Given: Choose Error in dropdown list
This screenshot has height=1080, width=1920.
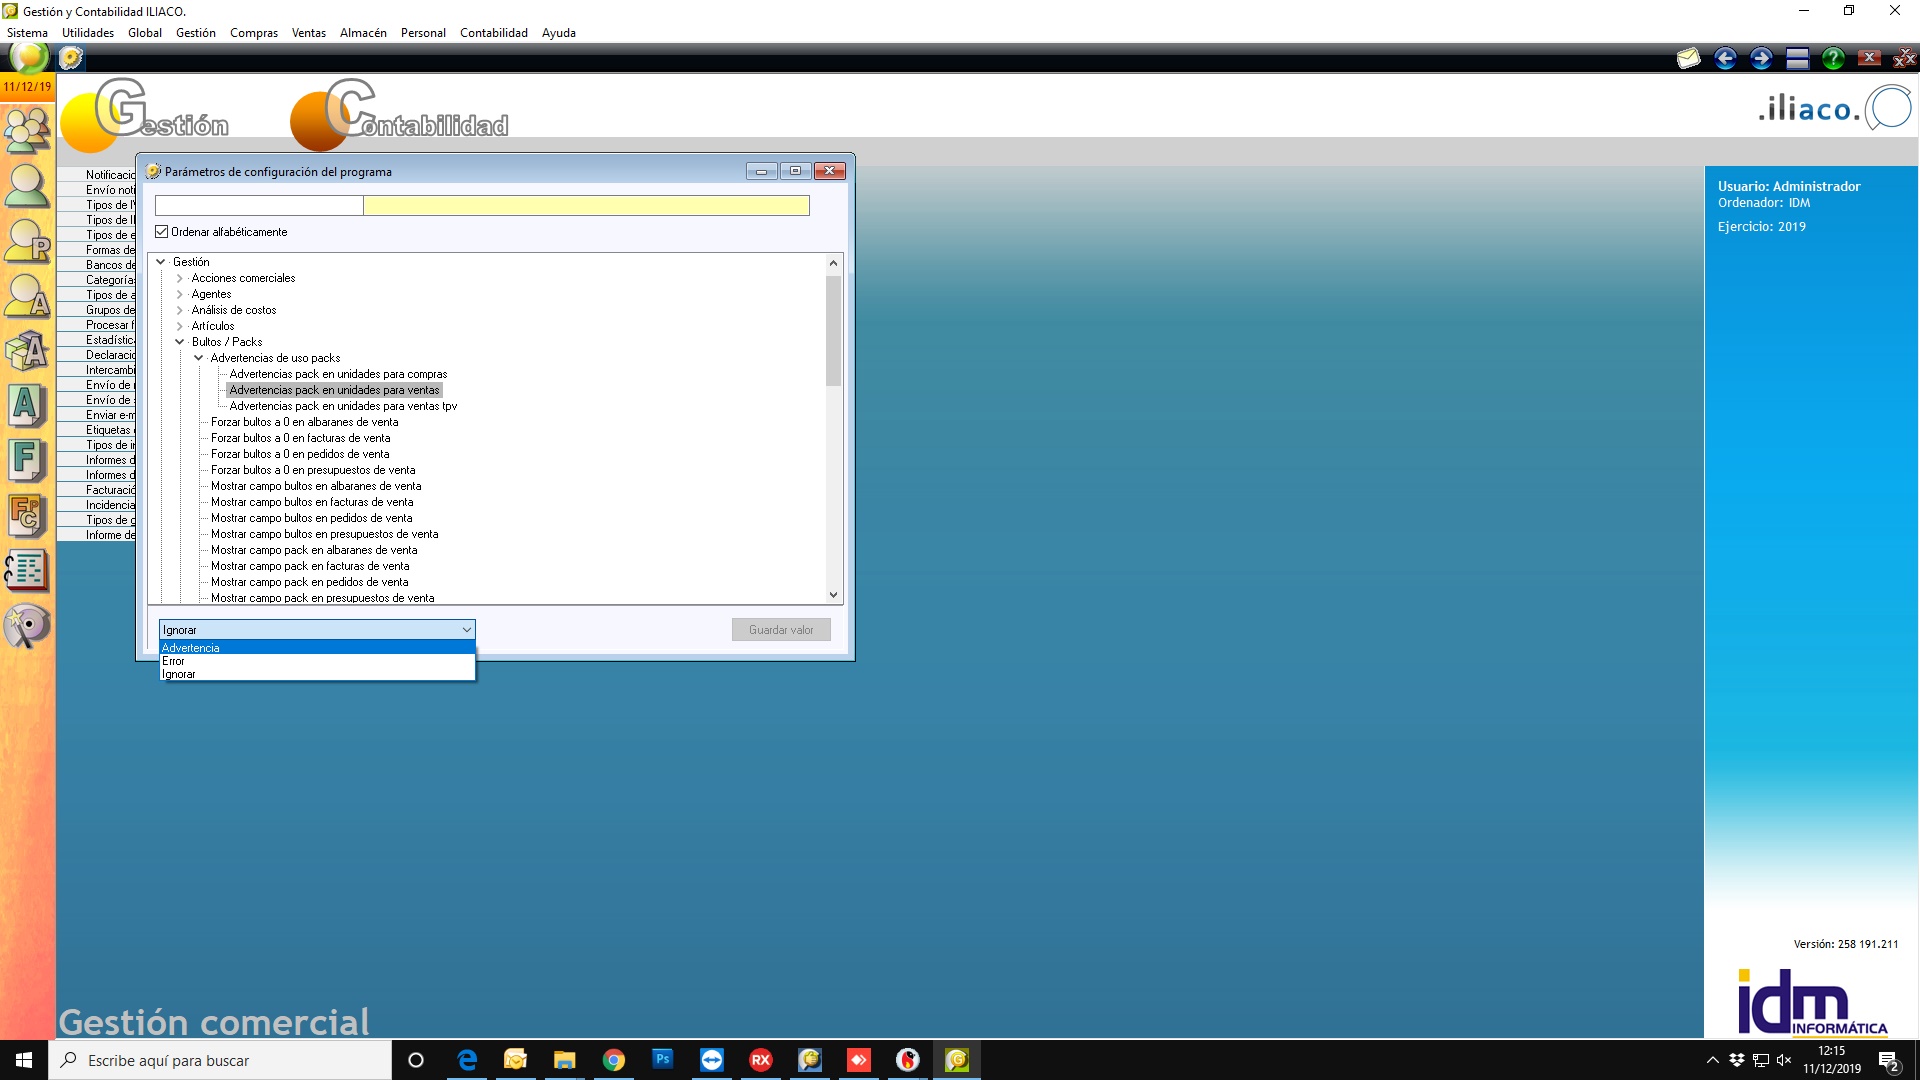Looking at the screenshot, I should click(x=317, y=661).
